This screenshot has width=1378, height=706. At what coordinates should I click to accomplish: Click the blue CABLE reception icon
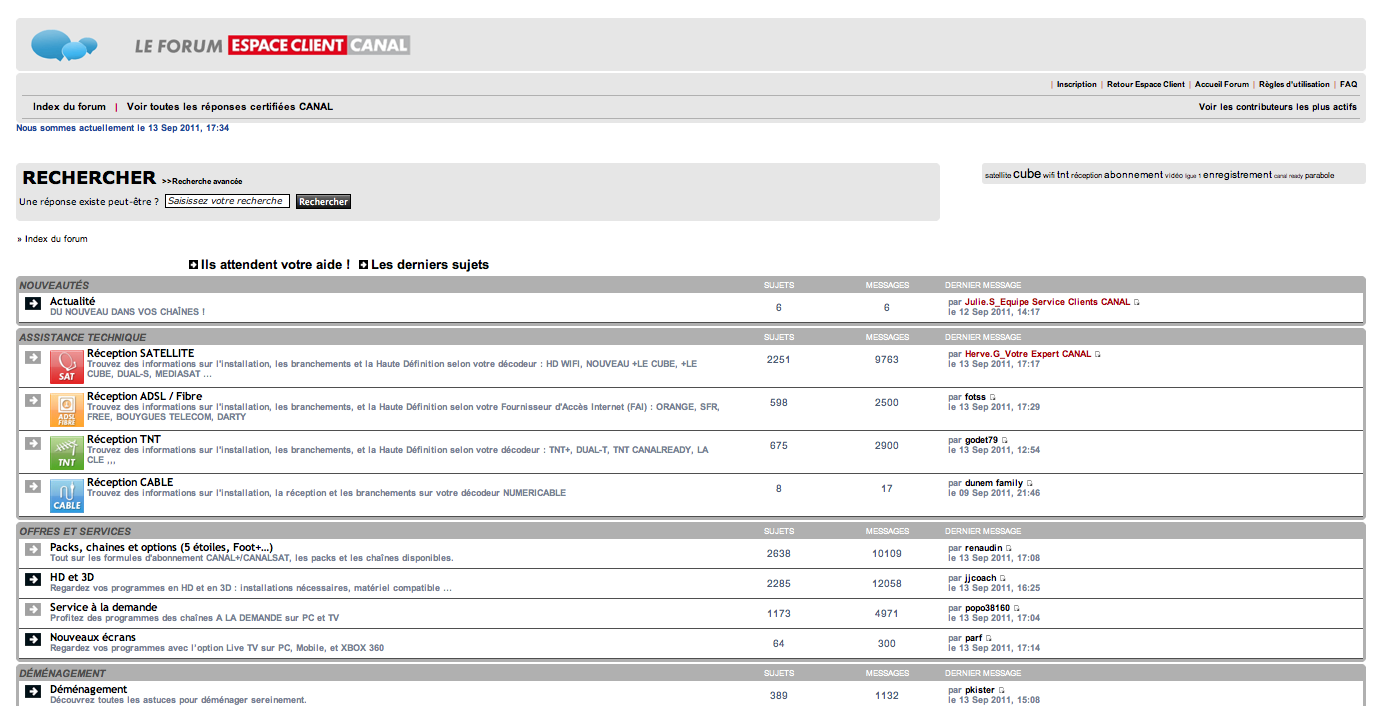click(x=67, y=495)
